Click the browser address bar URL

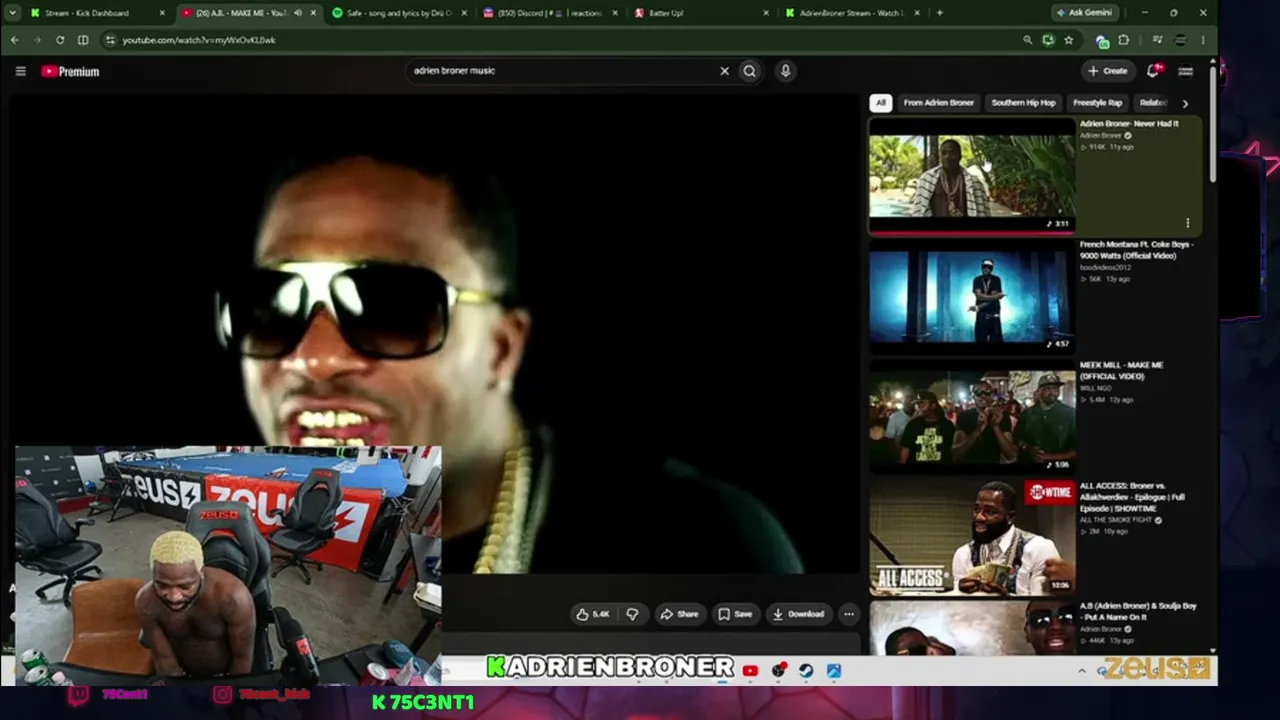click(199, 40)
